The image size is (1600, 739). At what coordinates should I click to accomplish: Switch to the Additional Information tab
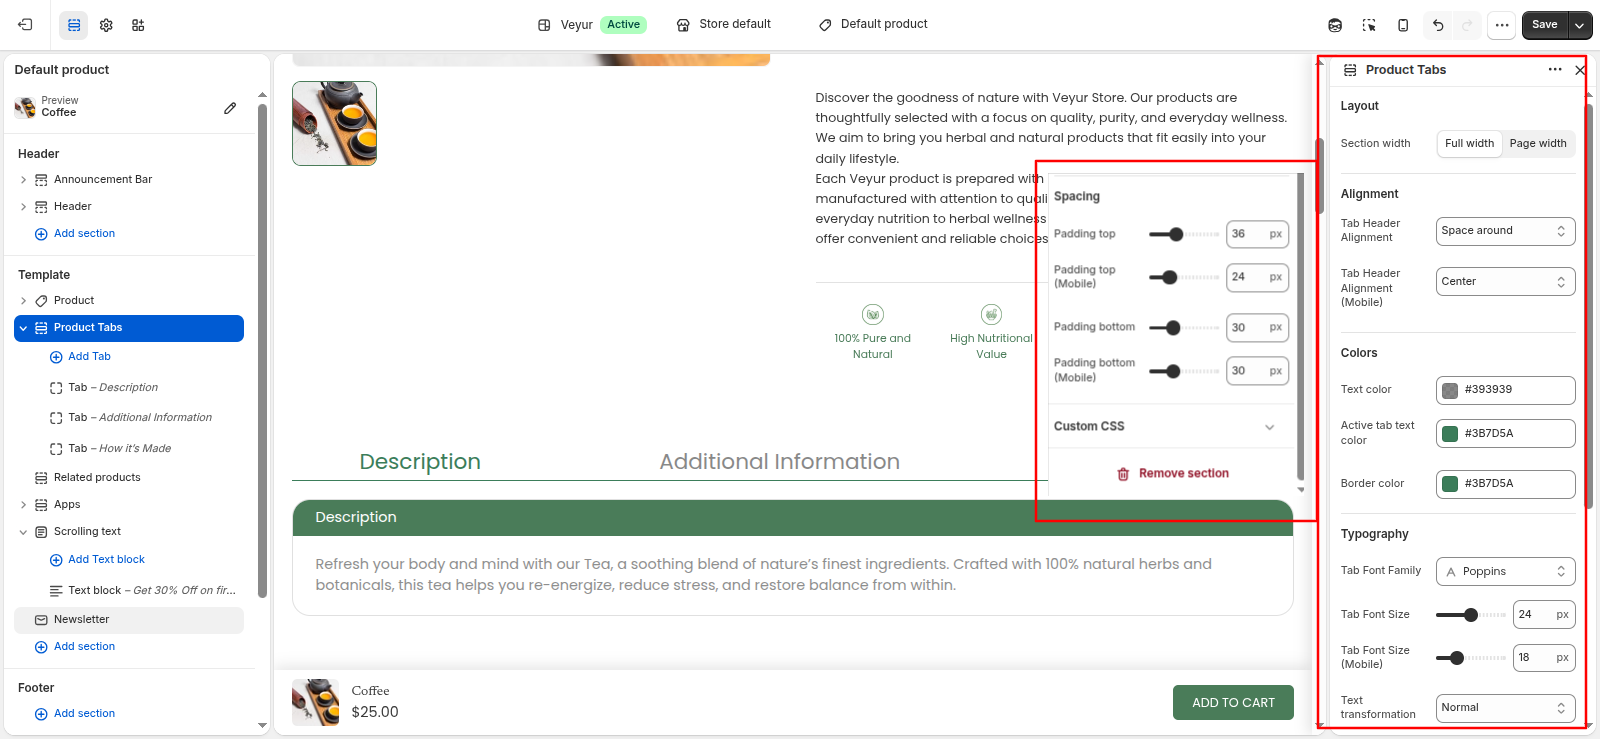click(779, 462)
